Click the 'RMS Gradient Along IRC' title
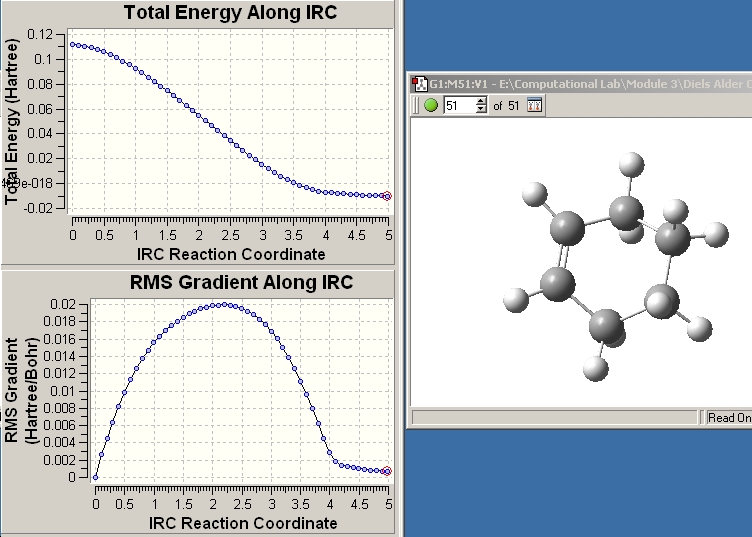Image resolution: width=752 pixels, height=537 pixels. (241, 282)
